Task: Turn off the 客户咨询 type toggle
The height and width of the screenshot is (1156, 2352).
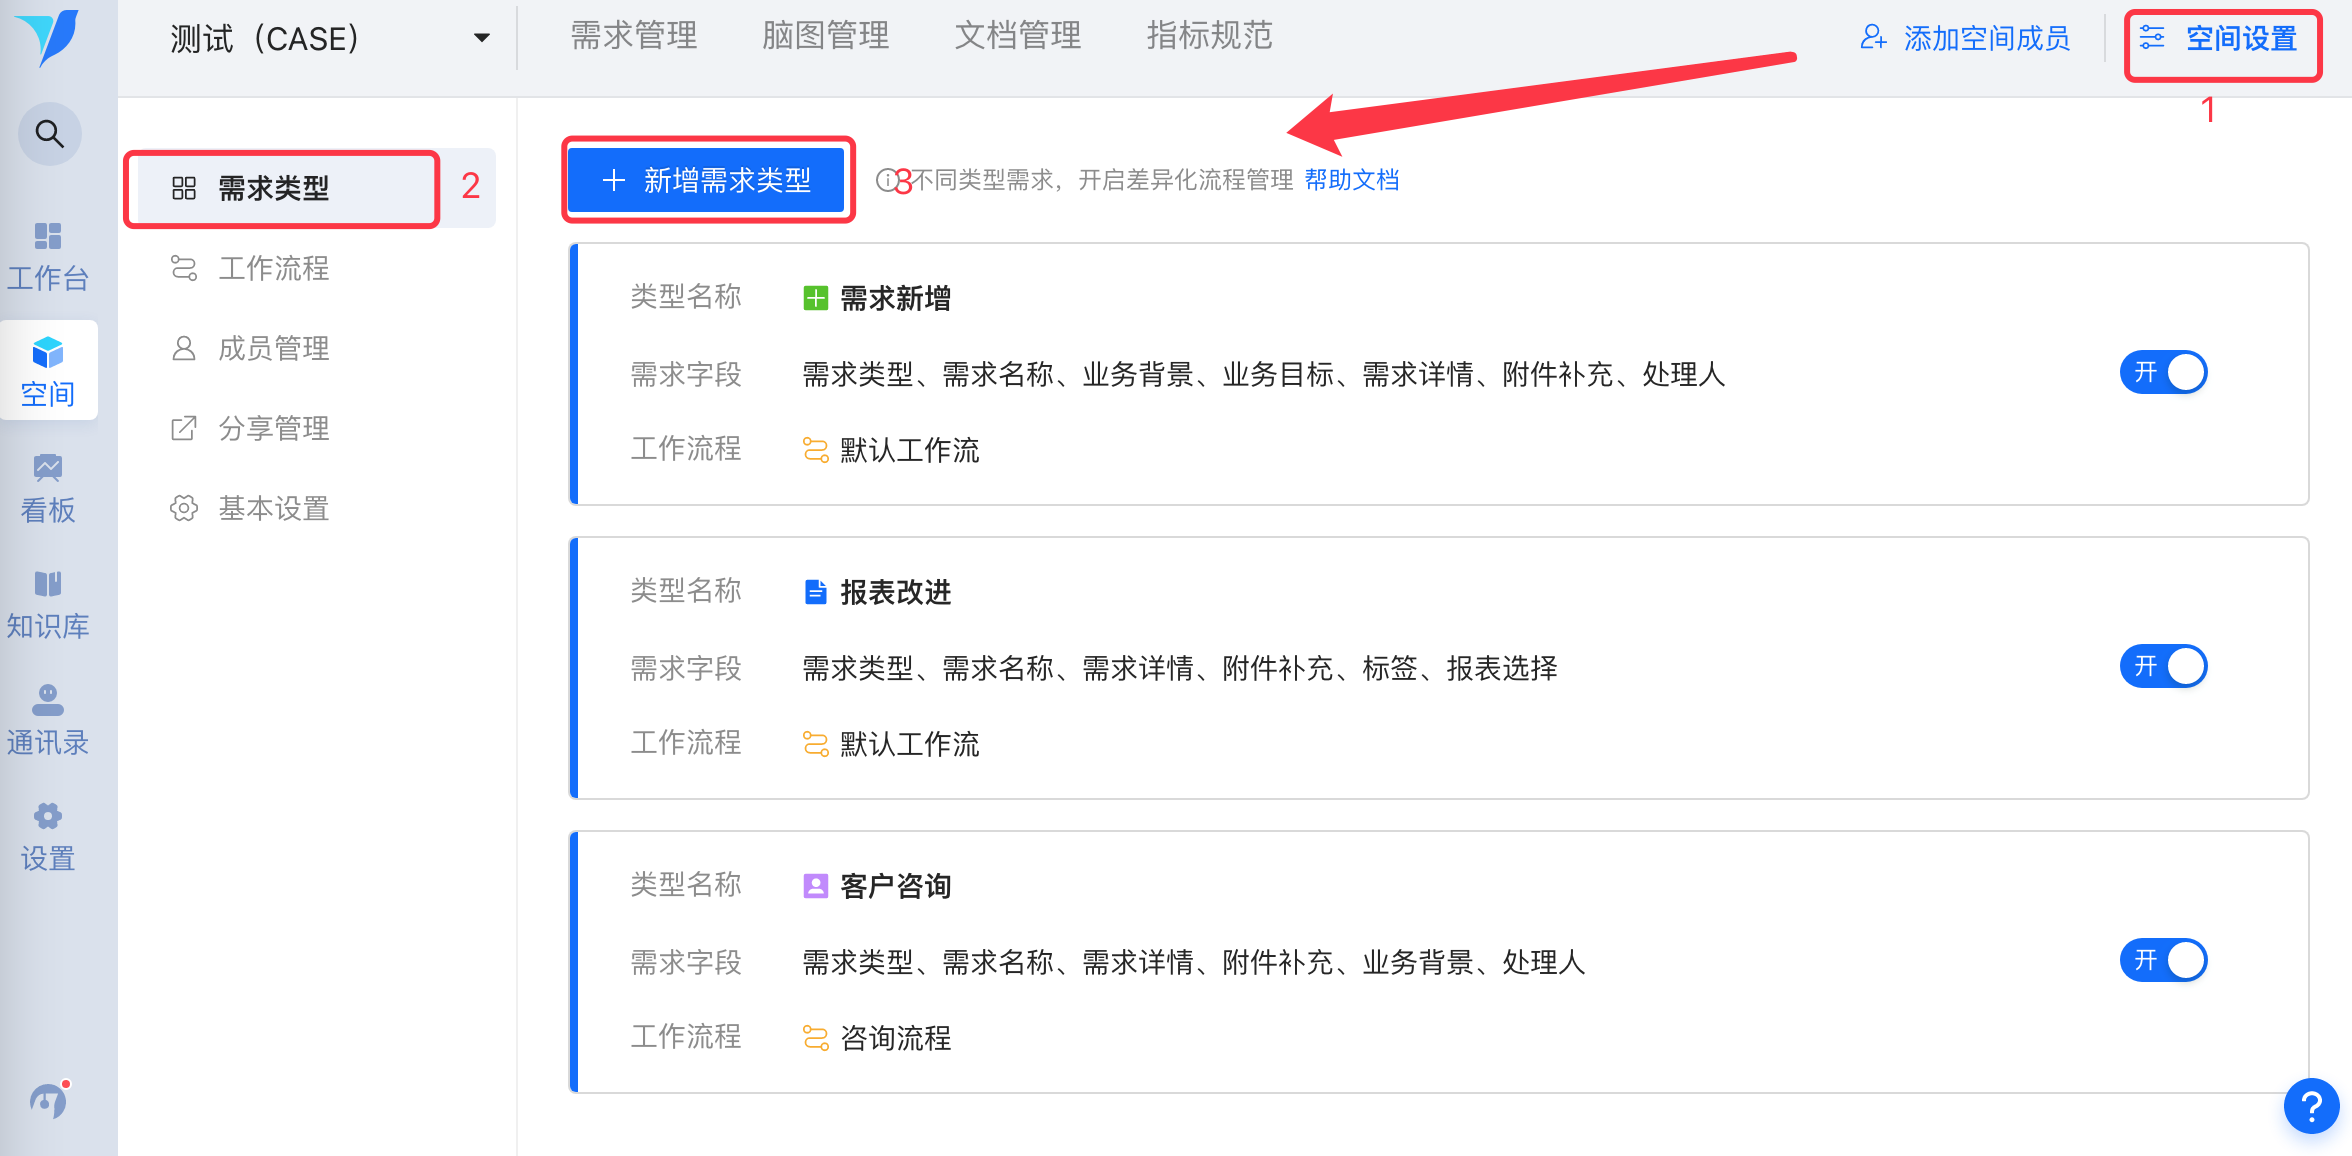Action: coord(2163,961)
